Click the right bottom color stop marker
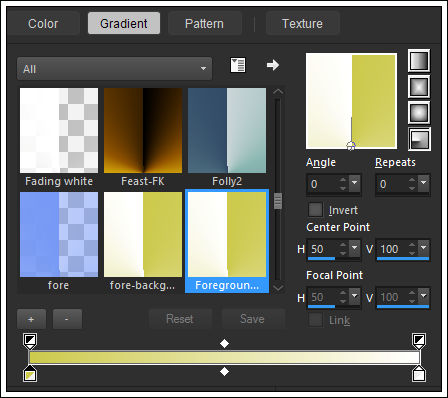Screen dimensions: 448x398 point(419,374)
